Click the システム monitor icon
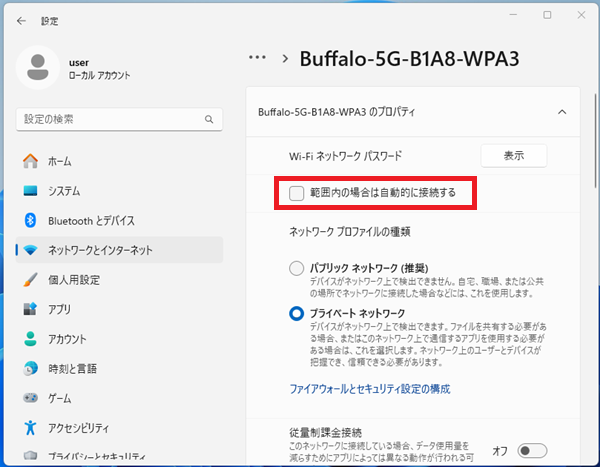Viewport: 600px width, 467px height. [x=30, y=191]
